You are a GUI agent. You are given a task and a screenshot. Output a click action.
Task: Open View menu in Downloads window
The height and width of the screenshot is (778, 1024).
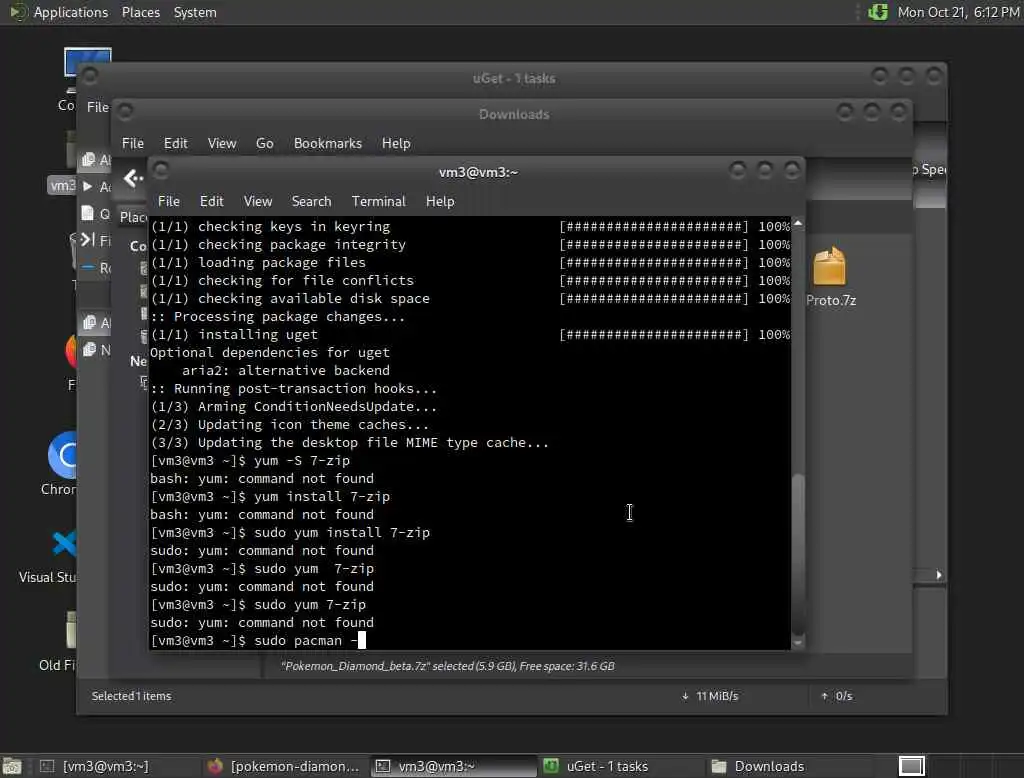pos(222,143)
